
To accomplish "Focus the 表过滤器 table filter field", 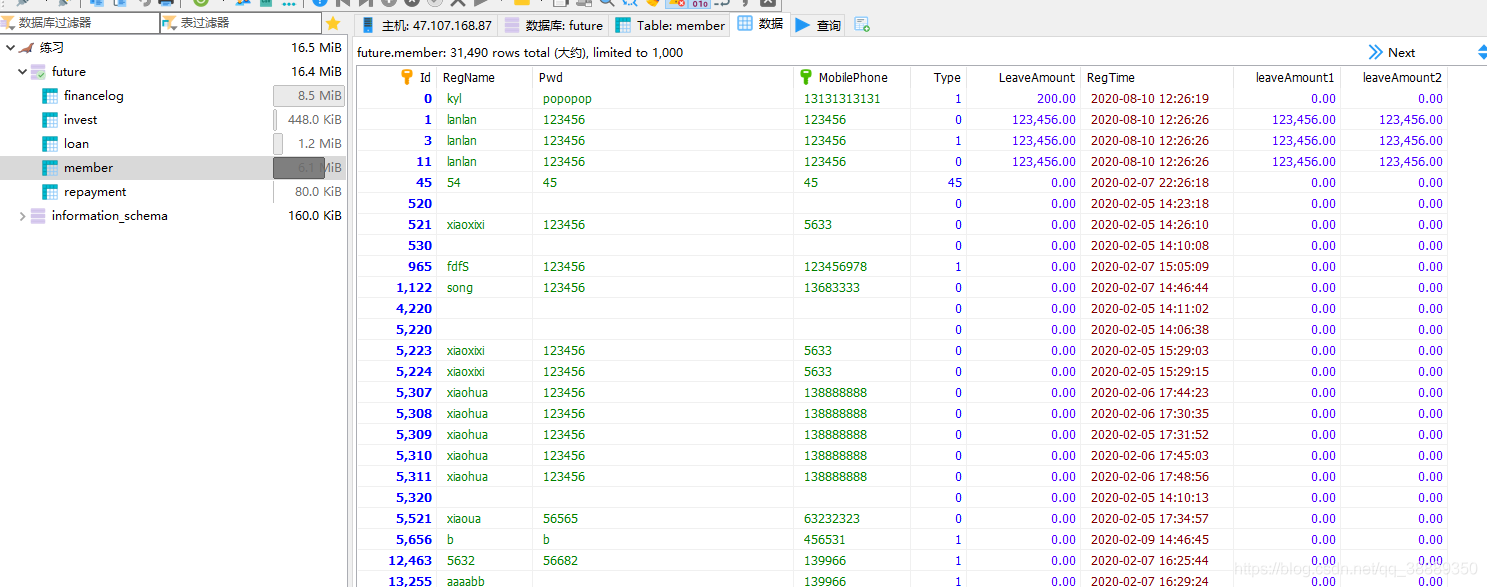I will click(x=241, y=23).
